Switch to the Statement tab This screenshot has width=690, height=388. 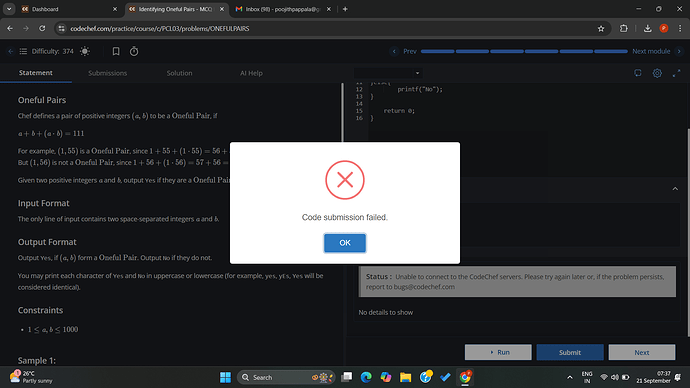tap(36, 73)
